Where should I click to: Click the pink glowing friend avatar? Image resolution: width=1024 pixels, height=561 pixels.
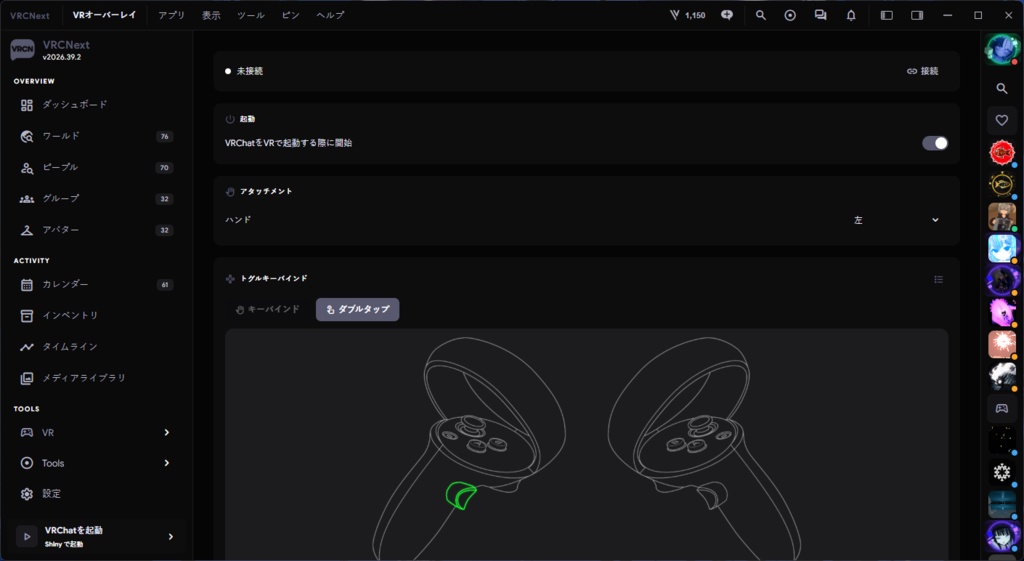[1002, 312]
